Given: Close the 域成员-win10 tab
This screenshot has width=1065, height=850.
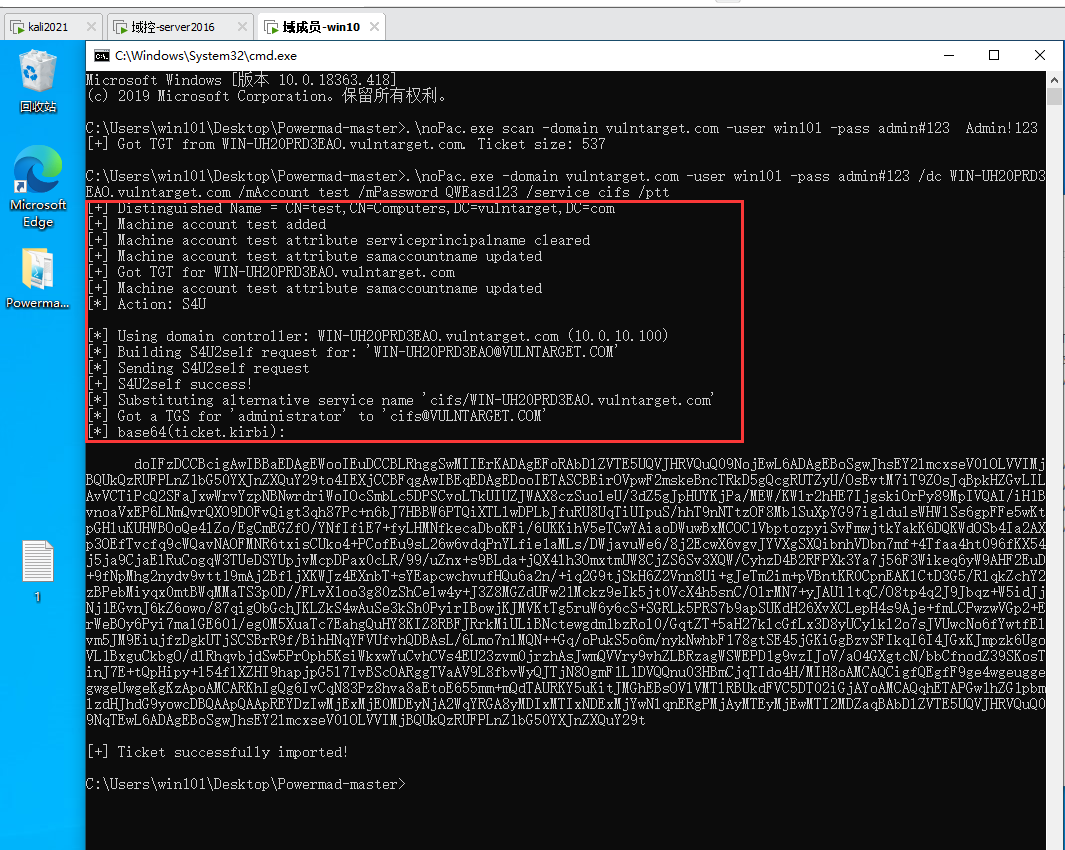Looking at the screenshot, I should point(374,26).
